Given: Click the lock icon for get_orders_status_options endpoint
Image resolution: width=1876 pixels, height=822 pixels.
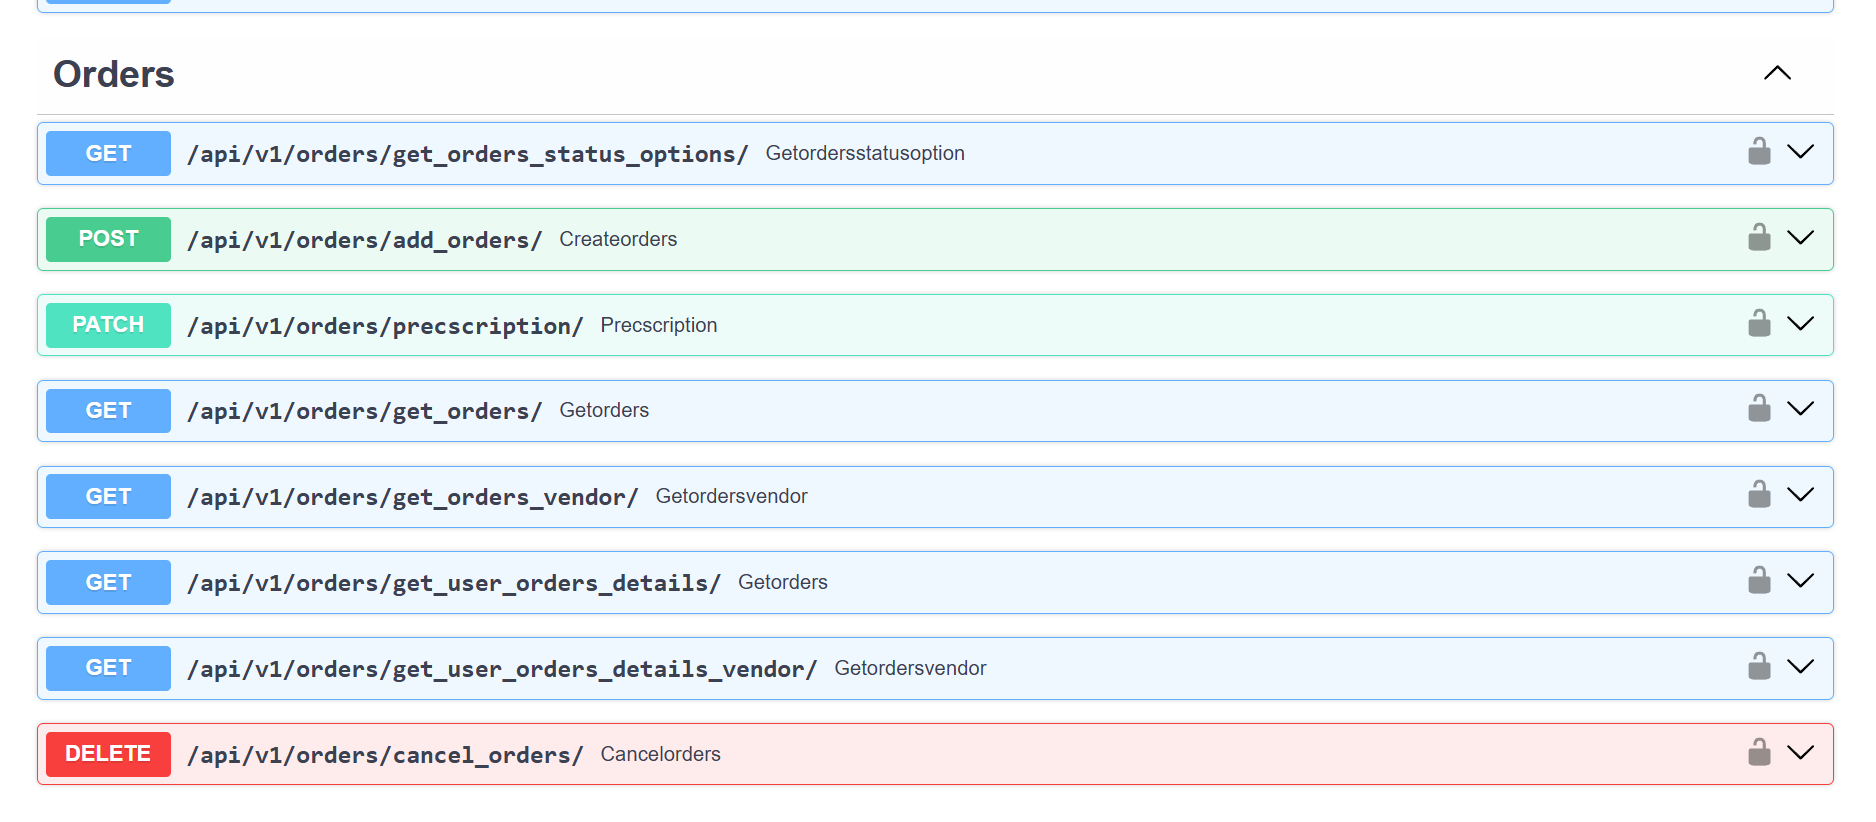Looking at the screenshot, I should click(1758, 152).
